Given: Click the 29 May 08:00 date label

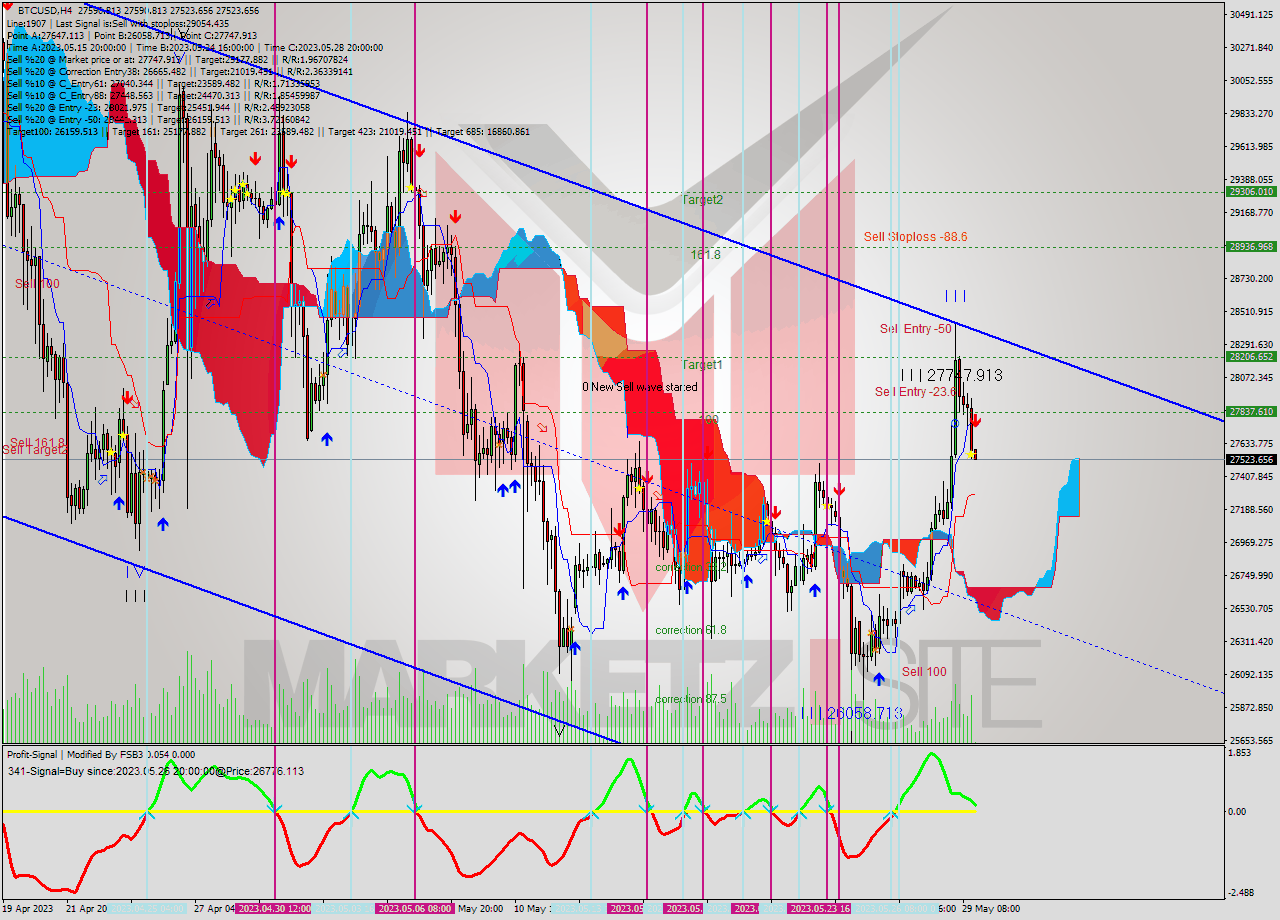Looking at the screenshot, I should pos(993,908).
